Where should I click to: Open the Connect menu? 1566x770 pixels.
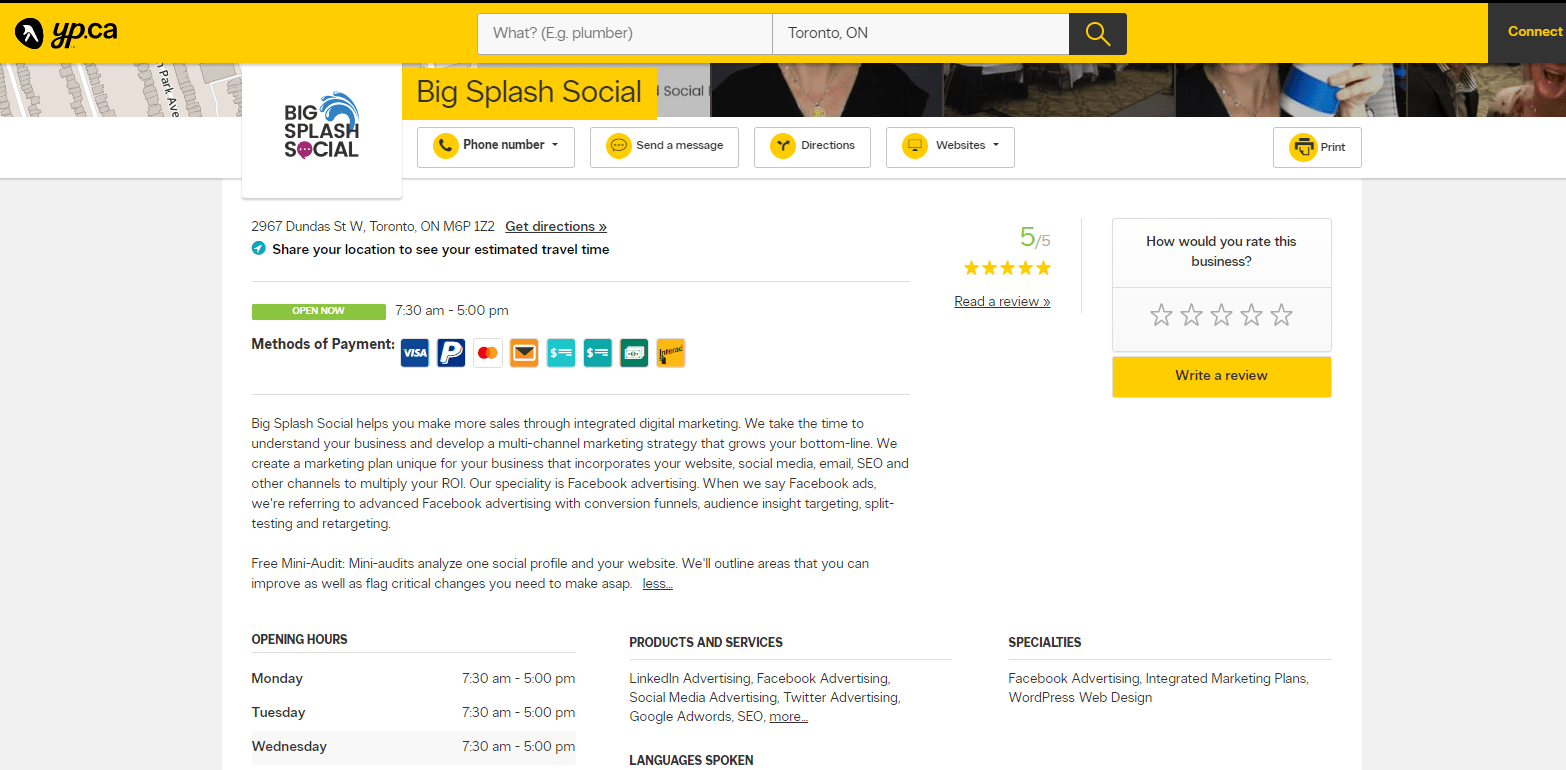click(1527, 32)
